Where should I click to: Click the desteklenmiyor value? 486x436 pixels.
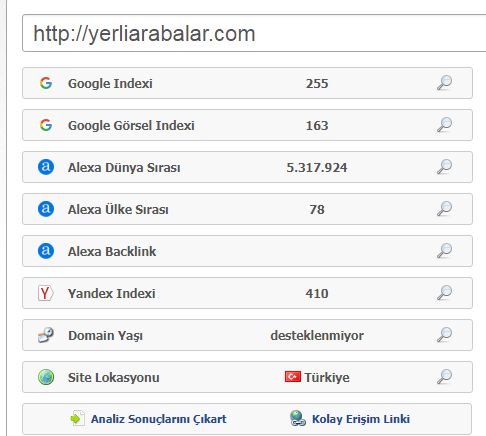pyautogui.click(x=317, y=336)
